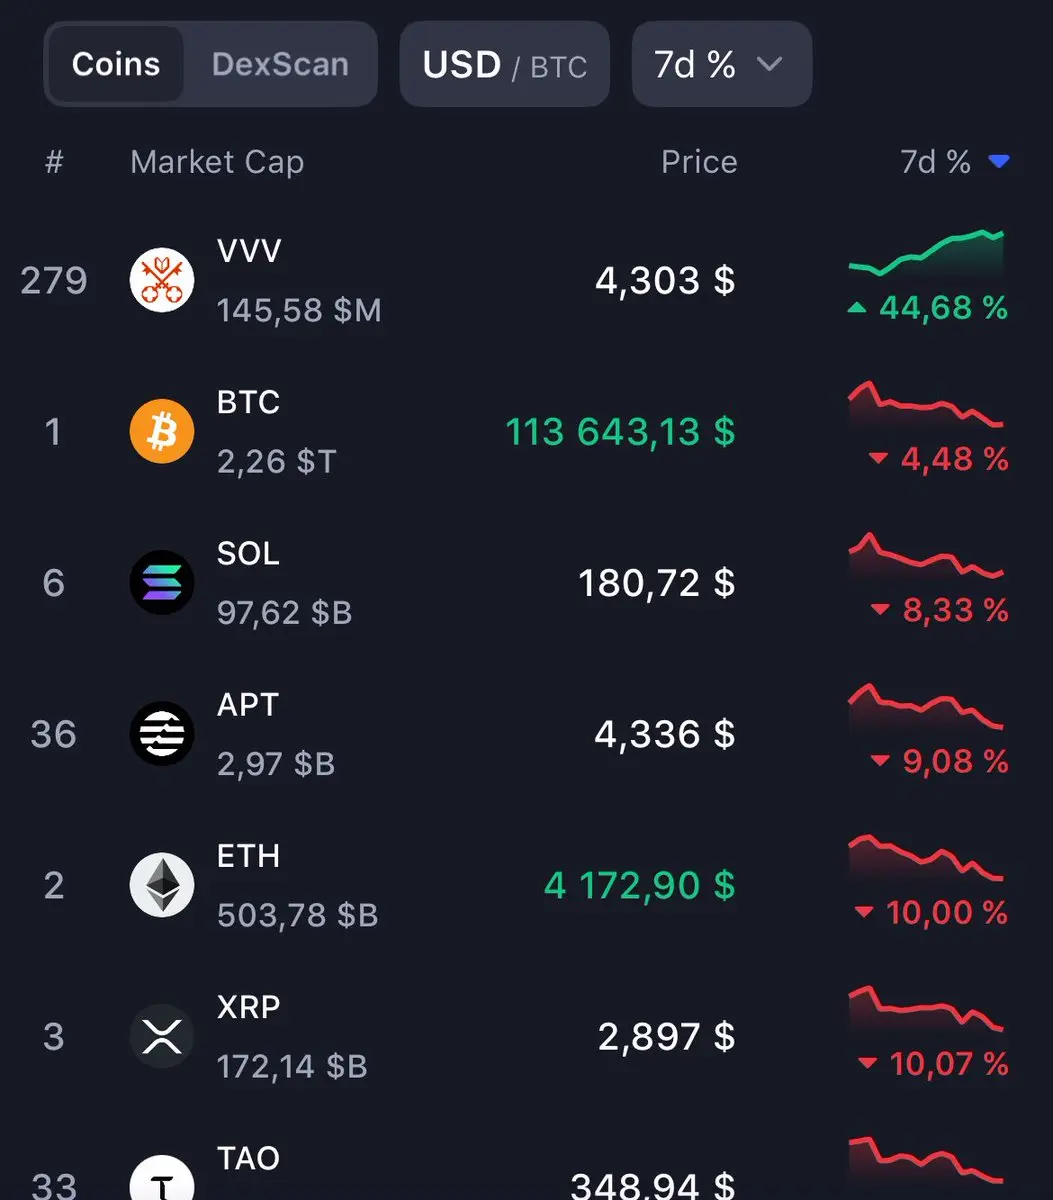This screenshot has width=1053, height=1200.
Task: Open the VVV green 7-day sparkline chart
Action: [x=925, y=253]
